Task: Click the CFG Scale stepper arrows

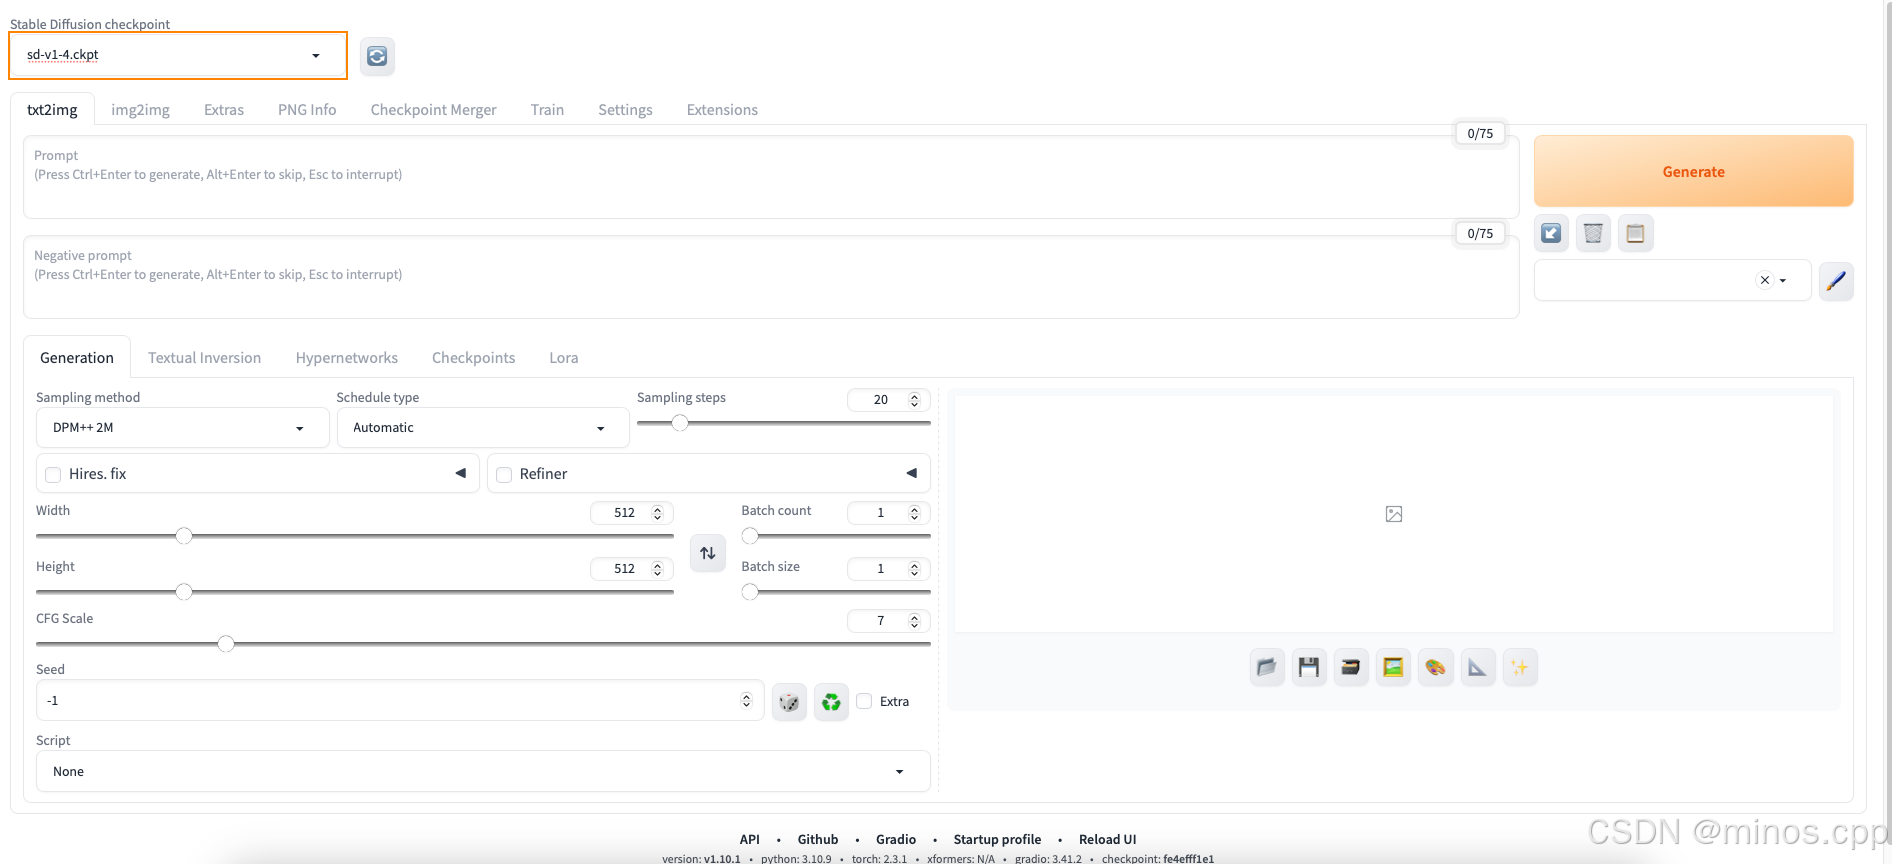Action: pos(914,621)
